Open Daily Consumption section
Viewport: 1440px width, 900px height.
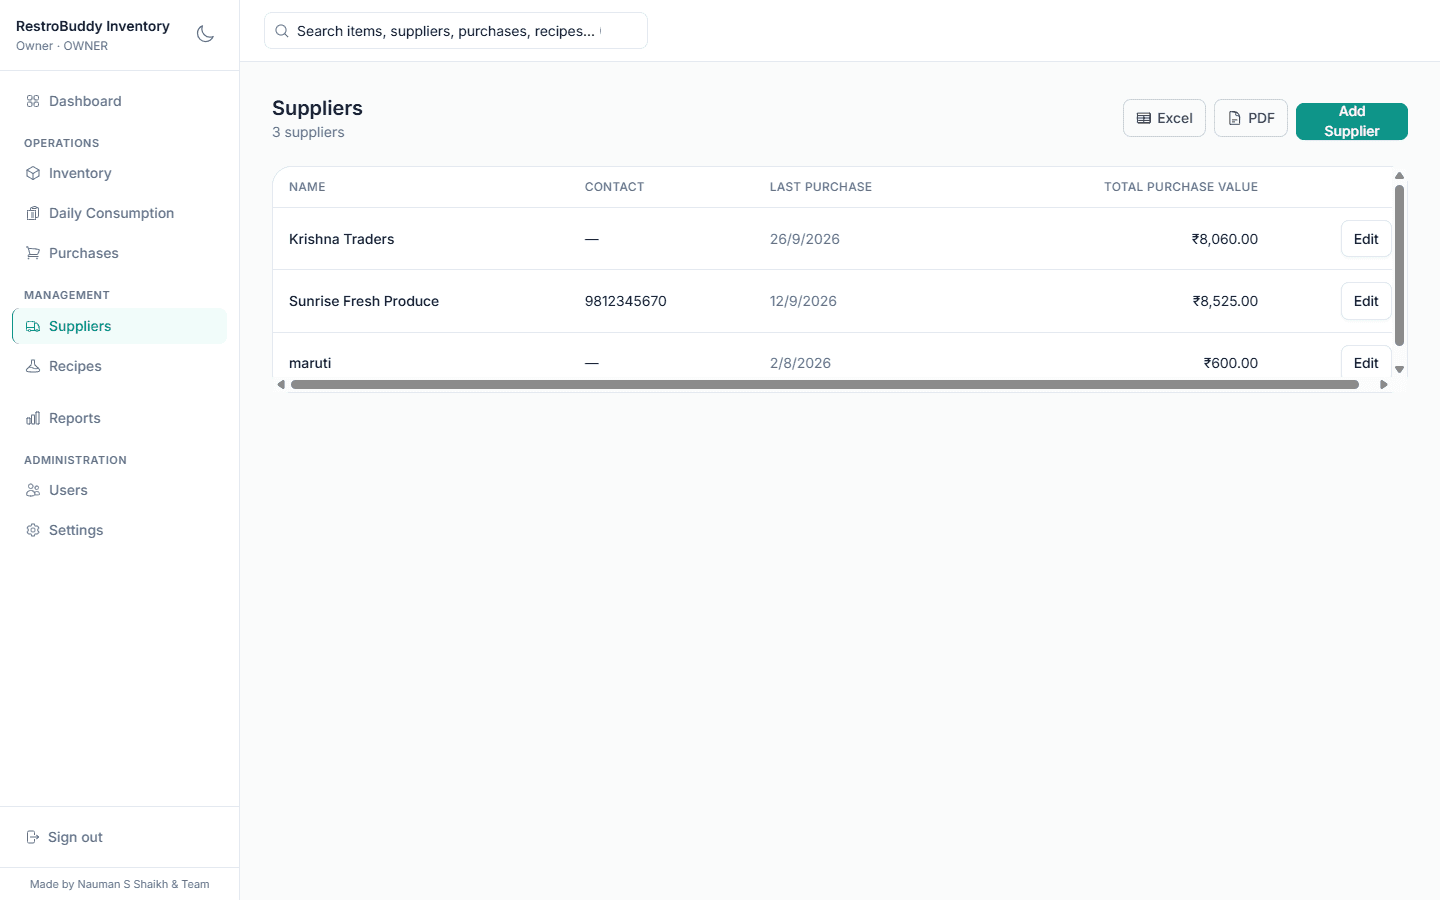120,213
